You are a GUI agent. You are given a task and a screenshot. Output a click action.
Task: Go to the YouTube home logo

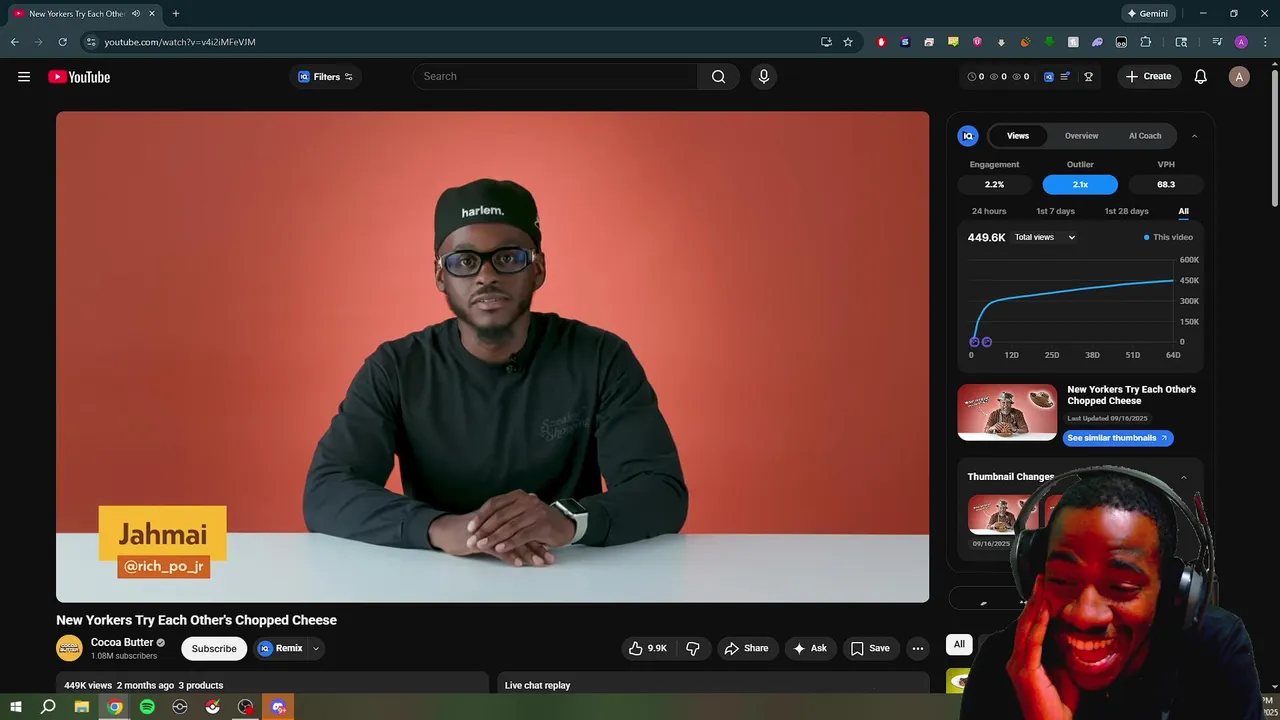coord(79,77)
